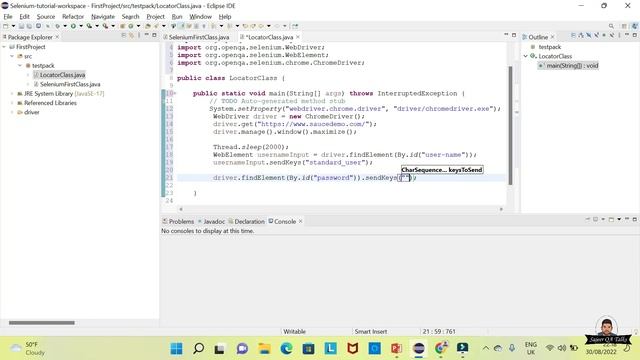The image size is (640, 360).
Task: Open the Window menu
Action: 200,17
